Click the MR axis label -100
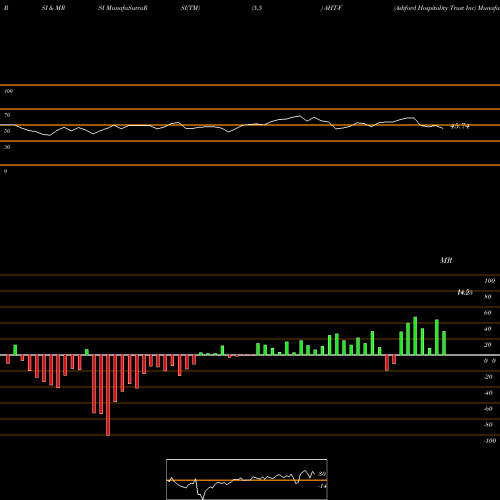The image size is (500, 500). pyautogui.click(x=490, y=441)
